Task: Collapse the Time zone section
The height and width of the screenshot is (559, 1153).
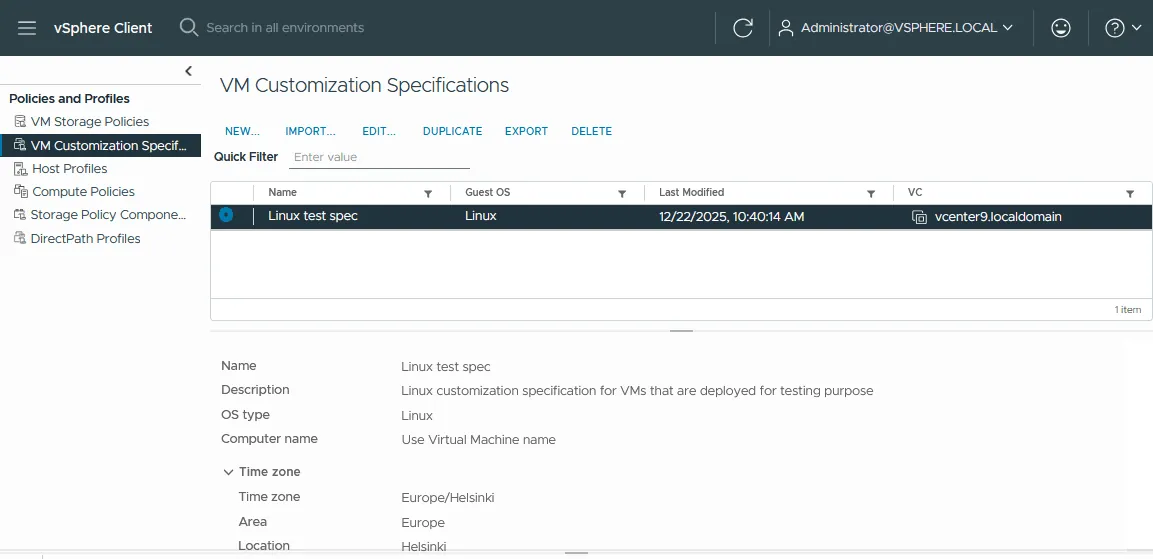Action: coord(229,472)
